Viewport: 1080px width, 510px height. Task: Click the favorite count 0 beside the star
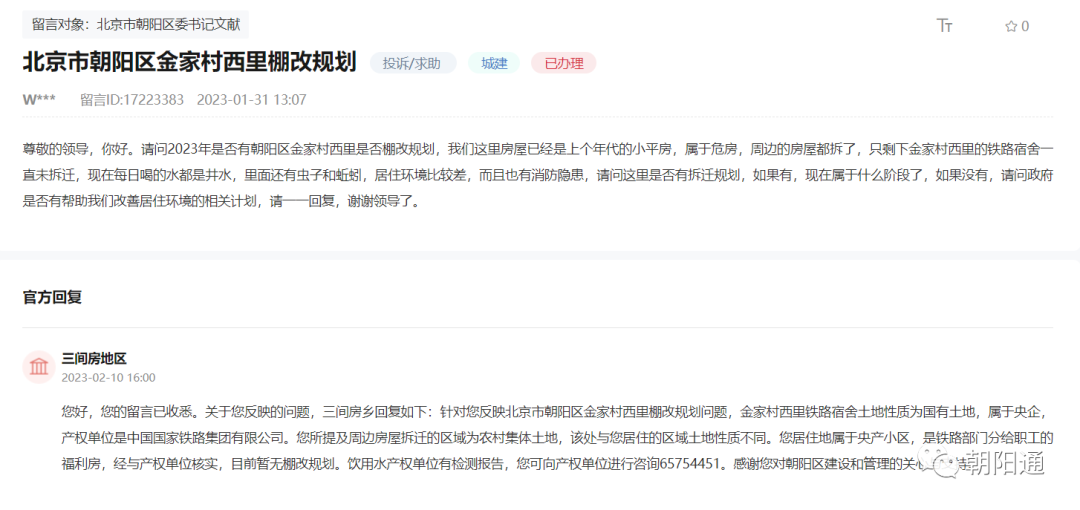(x=1025, y=26)
